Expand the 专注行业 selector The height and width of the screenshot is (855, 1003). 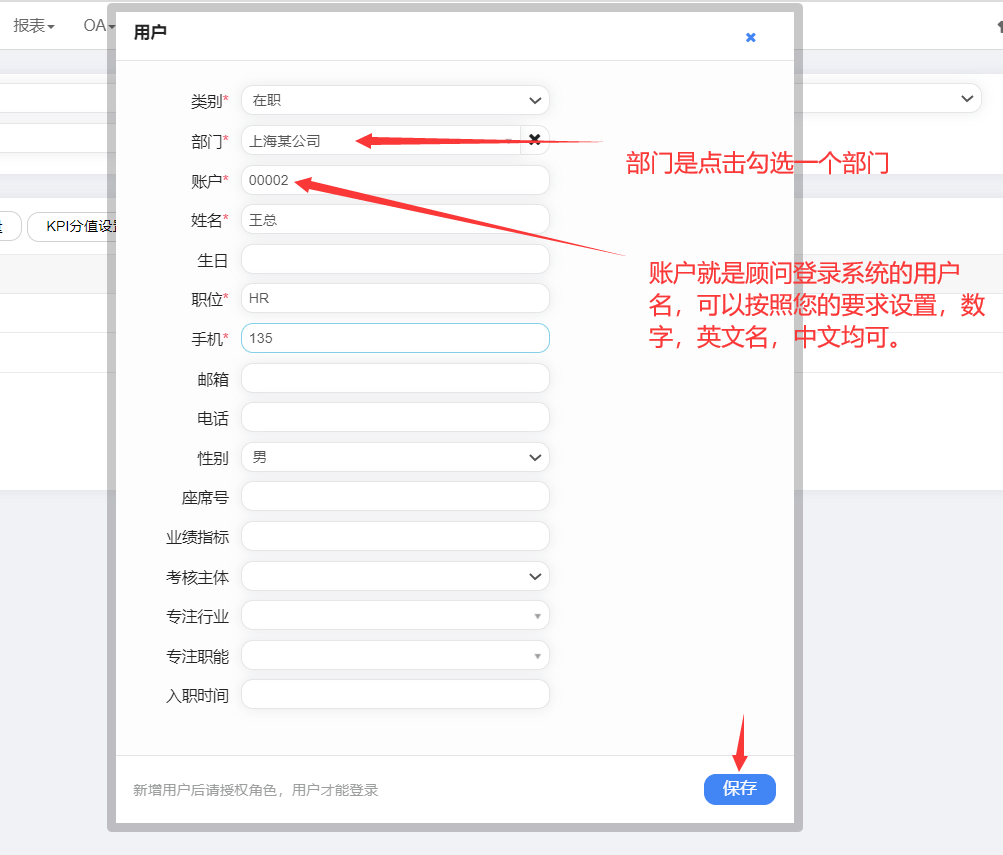tap(395, 616)
